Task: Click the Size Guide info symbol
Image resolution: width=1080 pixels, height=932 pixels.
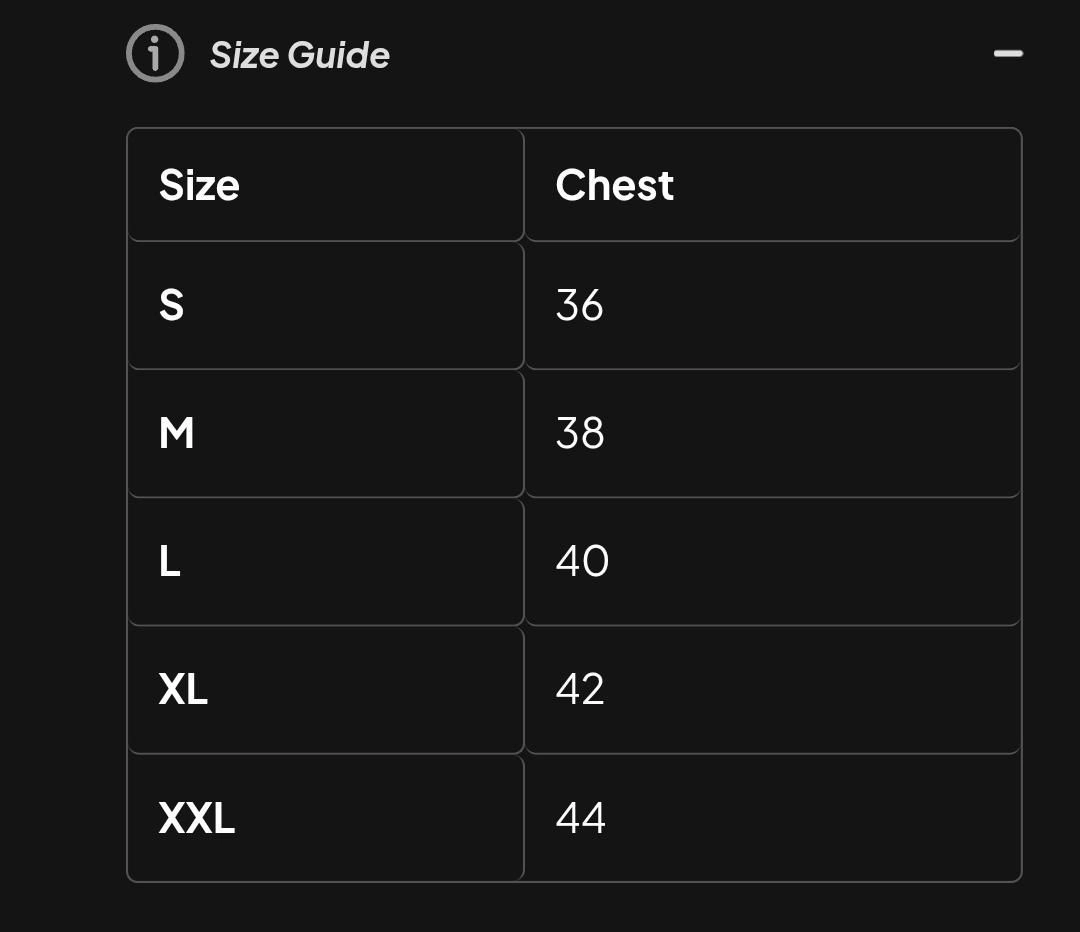Action: [155, 55]
